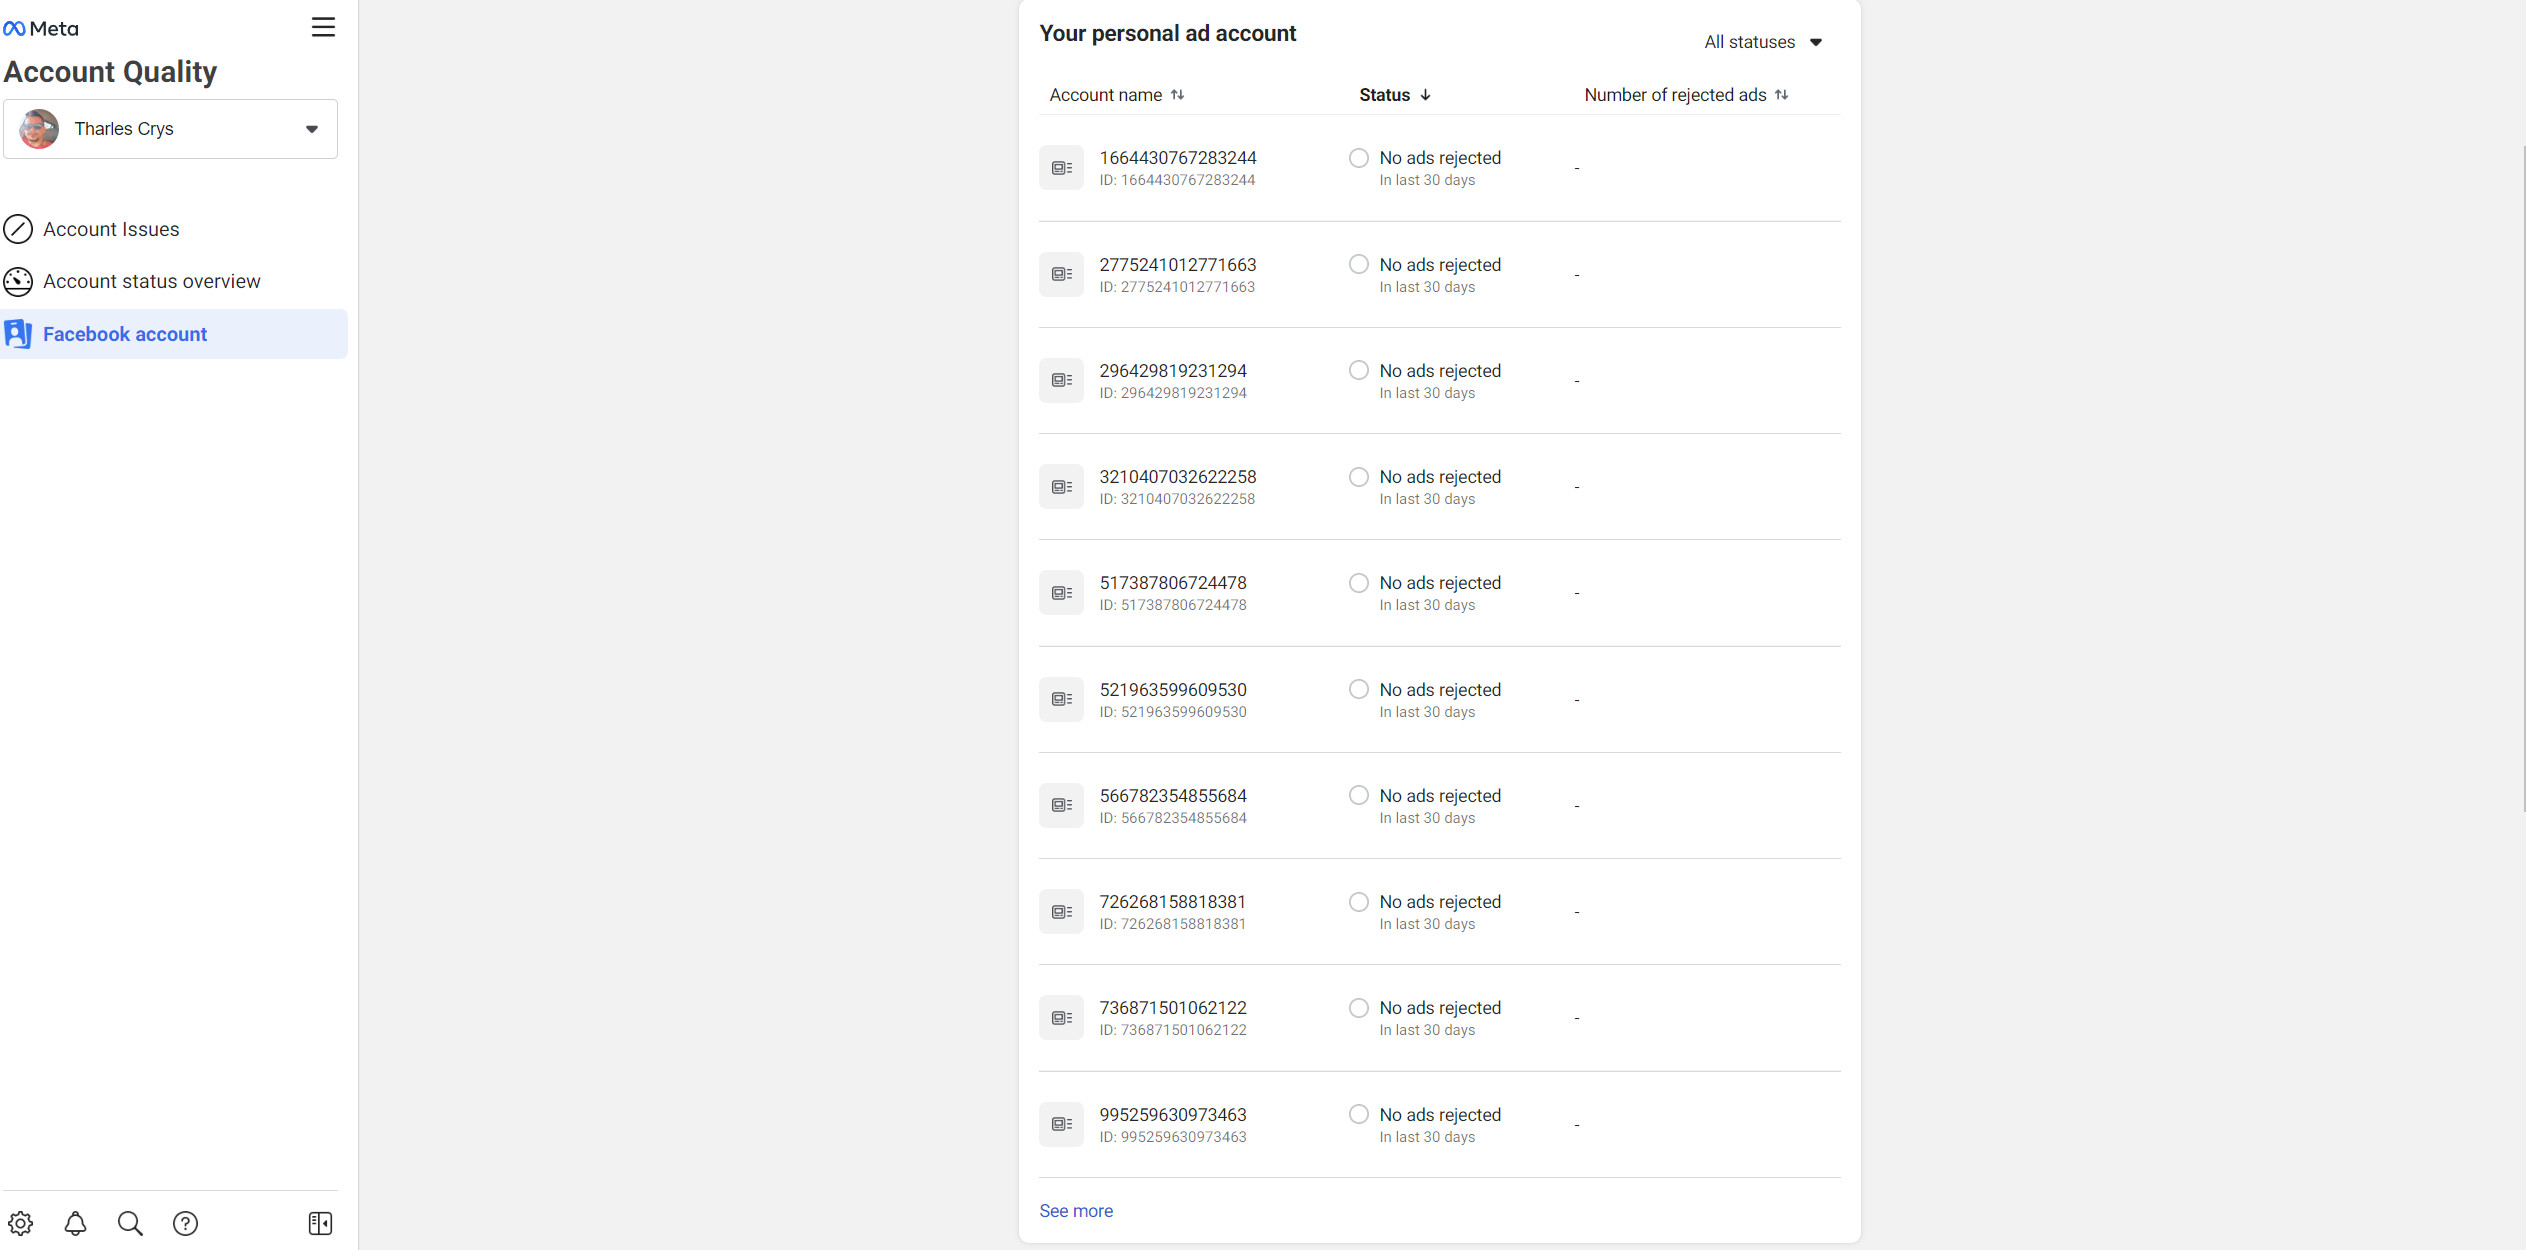Click status circle for account 296429819231294
The height and width of the screenshot is (1250, 2526).
click(1359, 370)
